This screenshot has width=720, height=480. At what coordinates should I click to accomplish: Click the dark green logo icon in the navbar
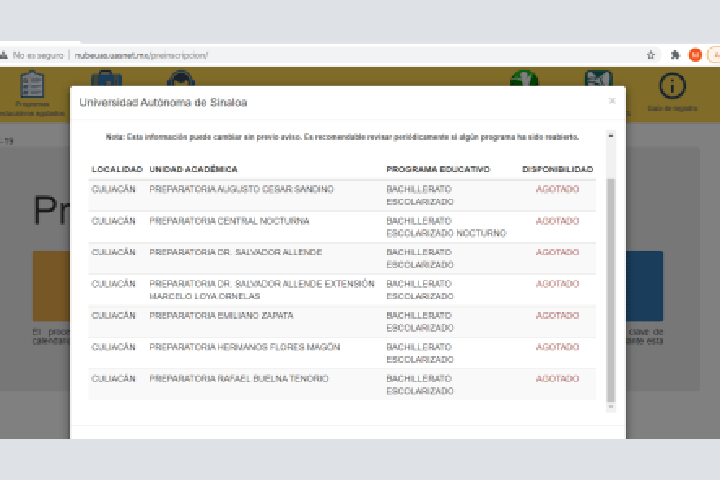(x=599, y=78)
